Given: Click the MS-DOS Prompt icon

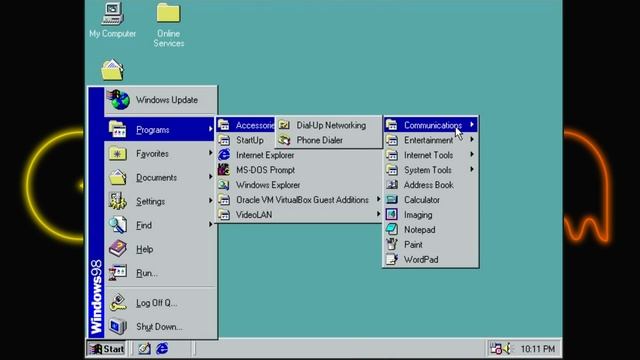Looking at the screenshot, I should 224,170.
